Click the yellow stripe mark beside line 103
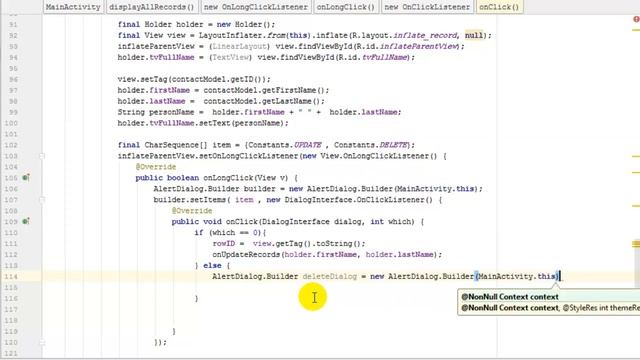The width and height of the screenshot is (640, 360). point(636,156)
